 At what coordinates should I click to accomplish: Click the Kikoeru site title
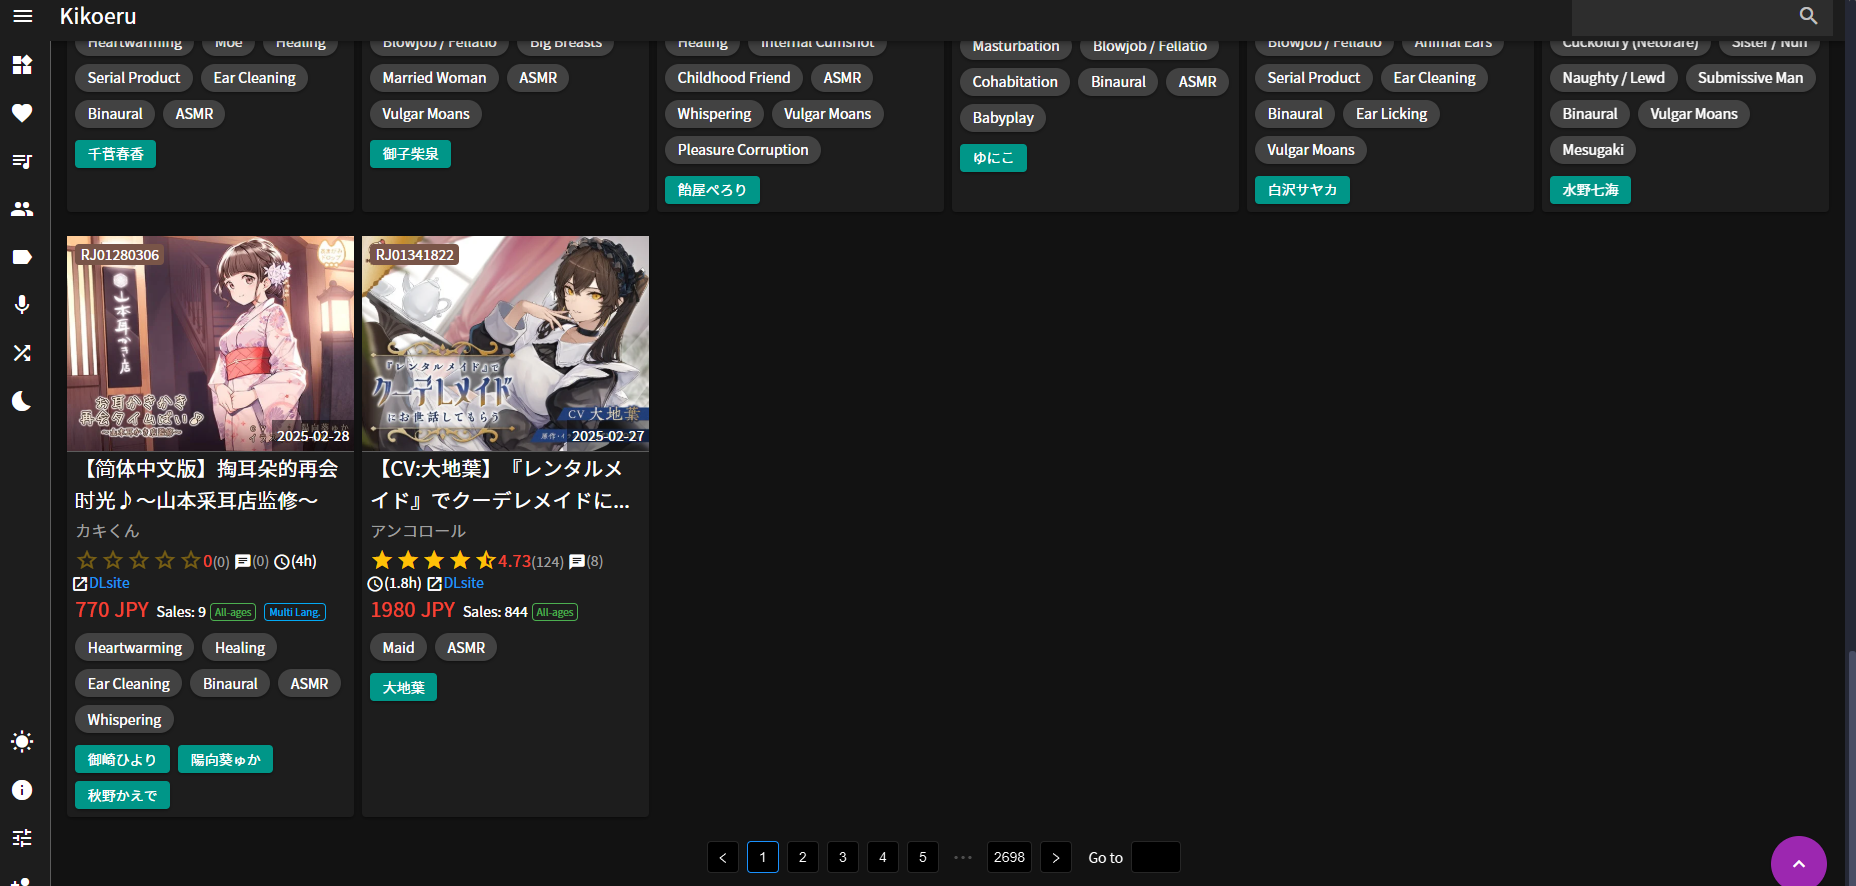coord(98,16)
